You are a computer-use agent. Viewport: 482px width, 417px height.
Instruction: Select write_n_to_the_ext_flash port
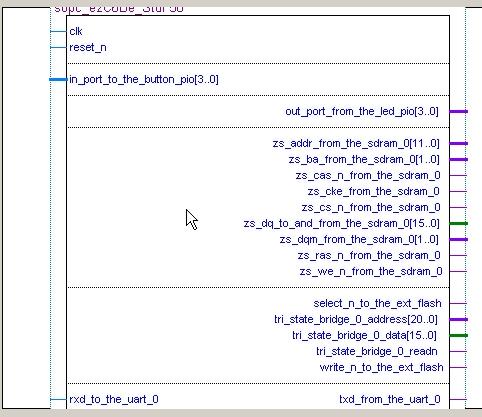click(382, 367)
